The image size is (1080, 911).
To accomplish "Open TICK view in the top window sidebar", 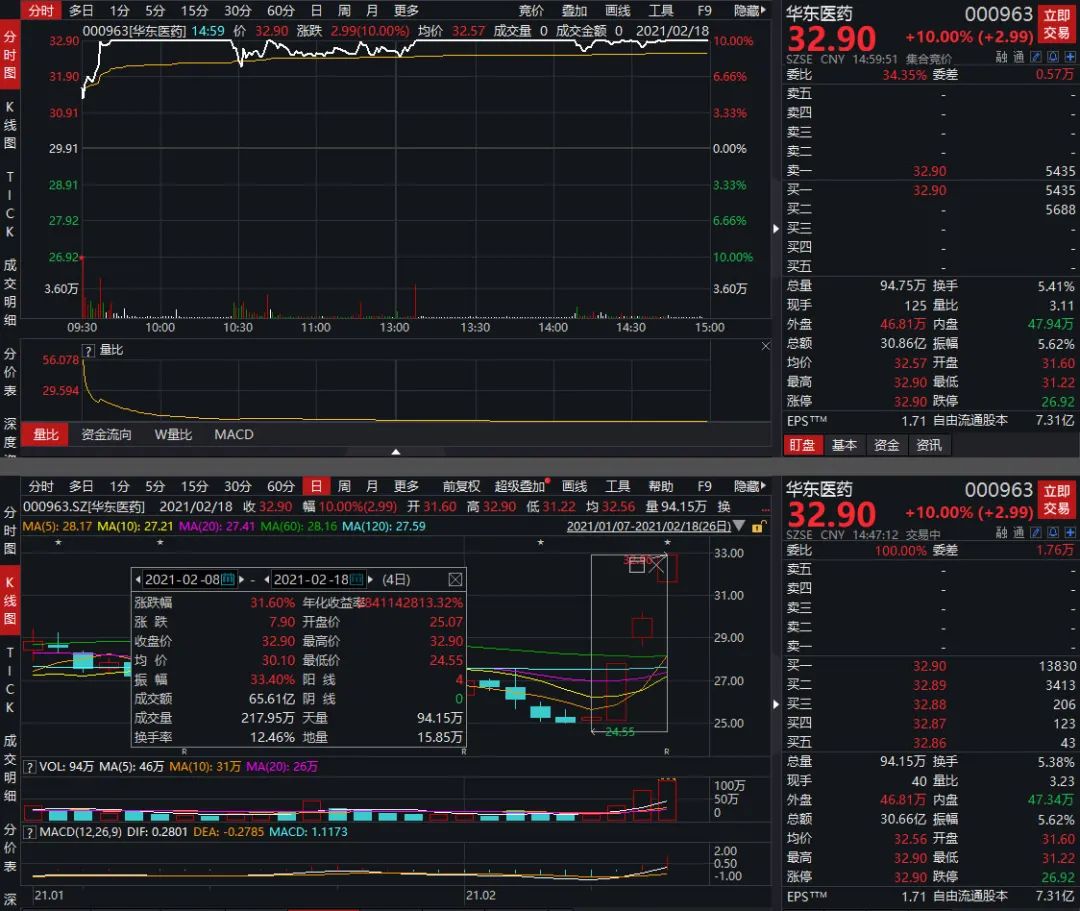I will pyautogui.click(x=10, y=204).
